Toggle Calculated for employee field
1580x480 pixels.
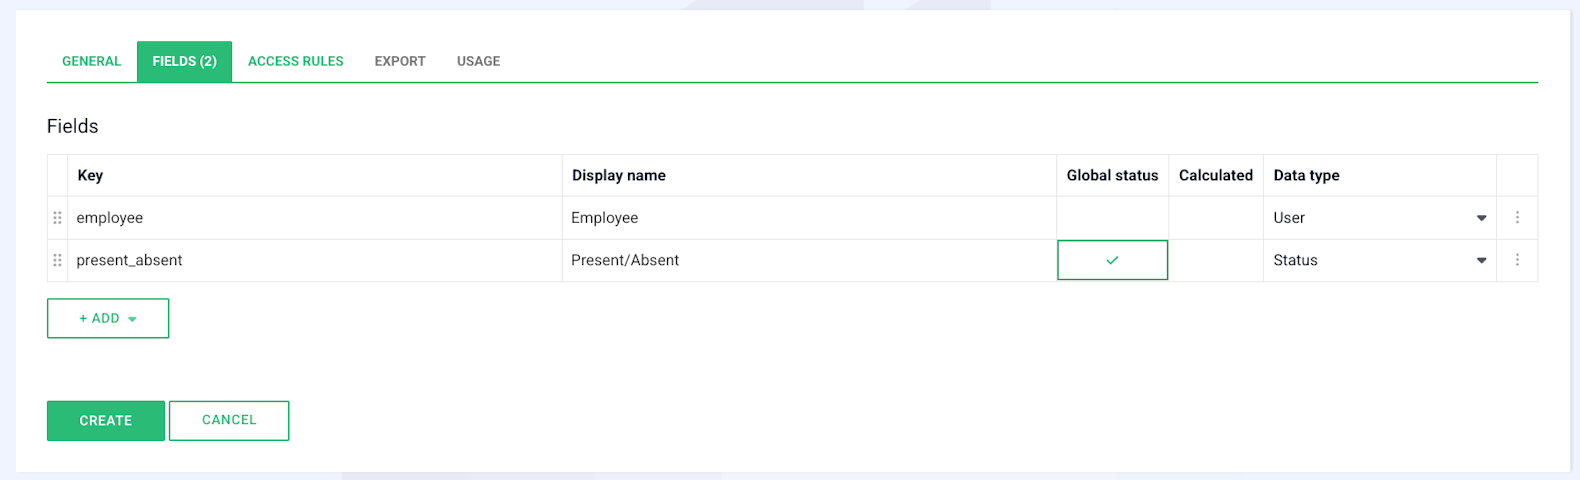(1215, 218)
